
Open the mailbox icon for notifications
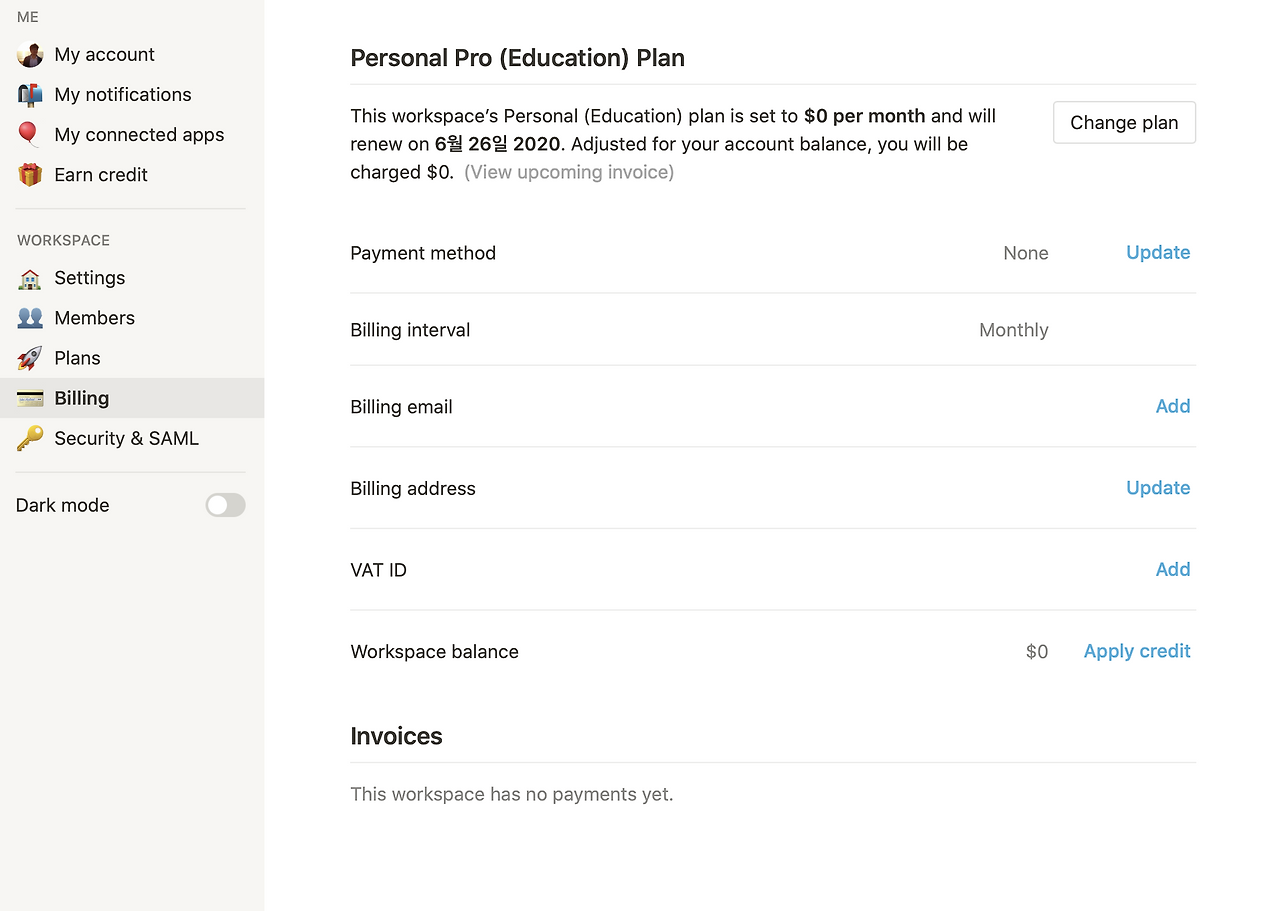pos(30,95)
